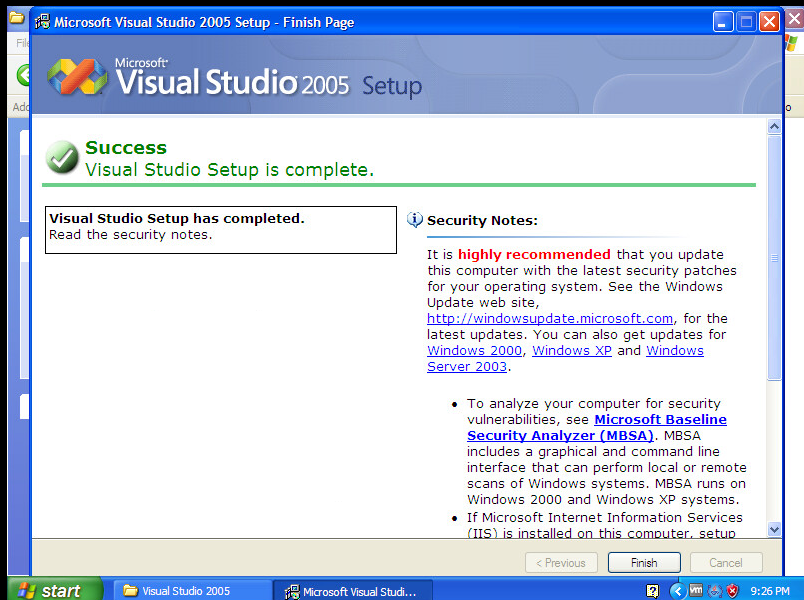Click the help question mark tray icon

[x=652, y=591]
